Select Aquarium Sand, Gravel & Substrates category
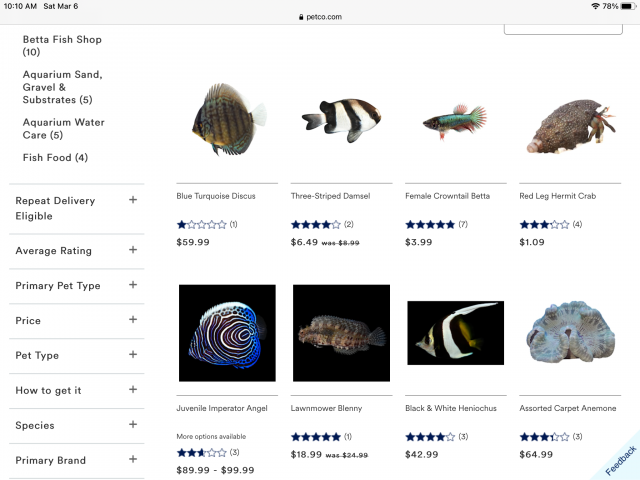This screenshot has width=640, height=480. 62,87
